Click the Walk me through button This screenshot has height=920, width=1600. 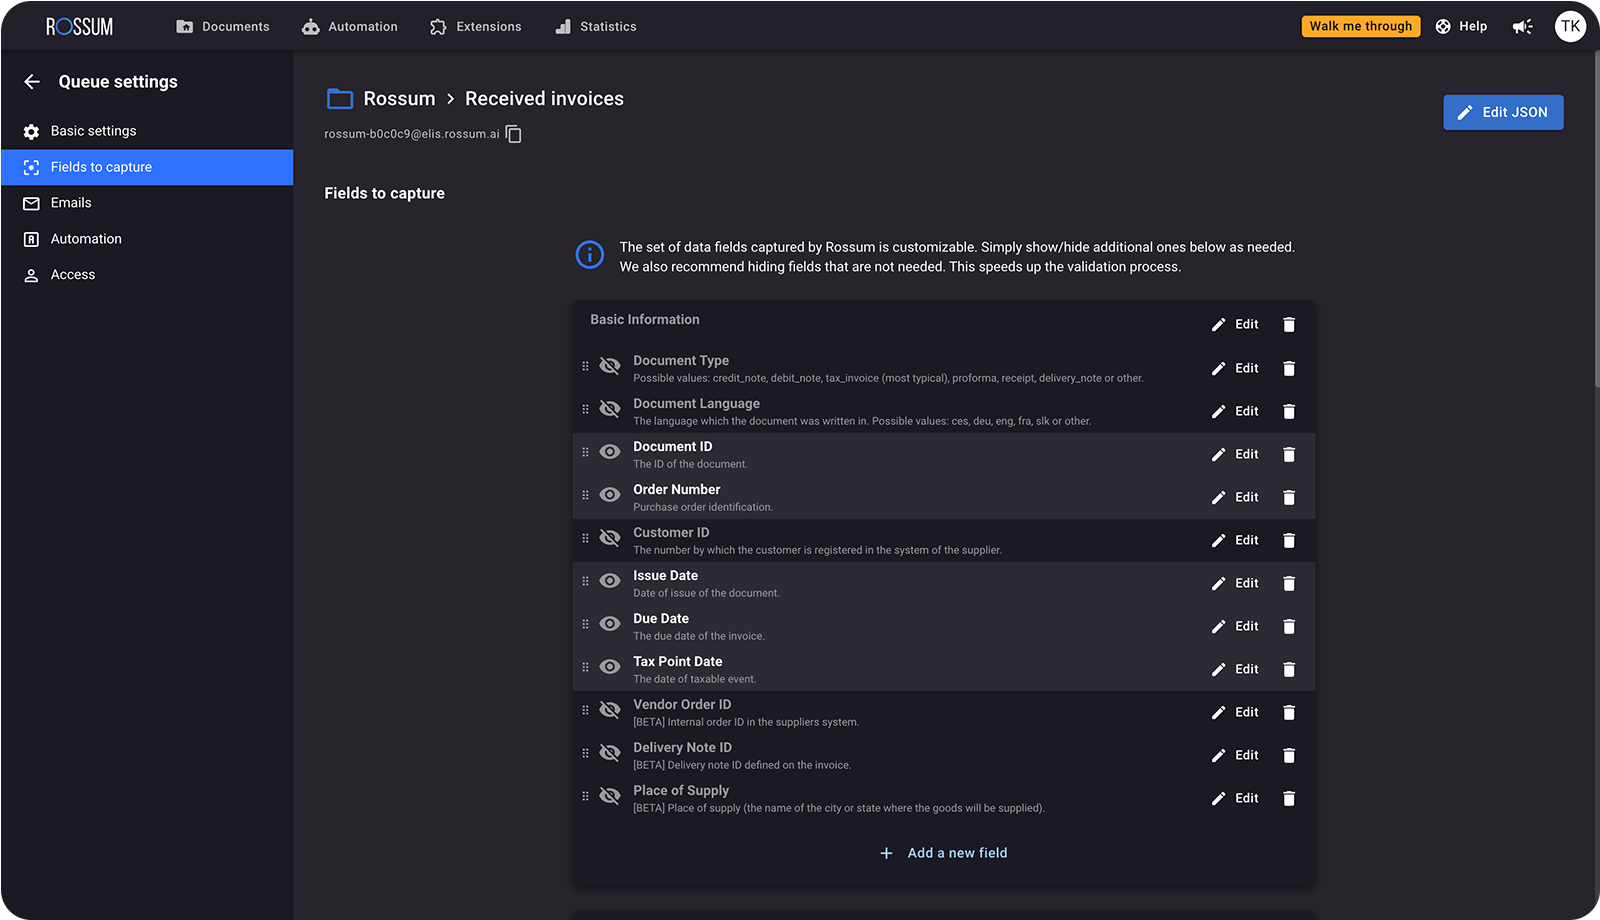pyautogui.click(x=1360, y=27)
